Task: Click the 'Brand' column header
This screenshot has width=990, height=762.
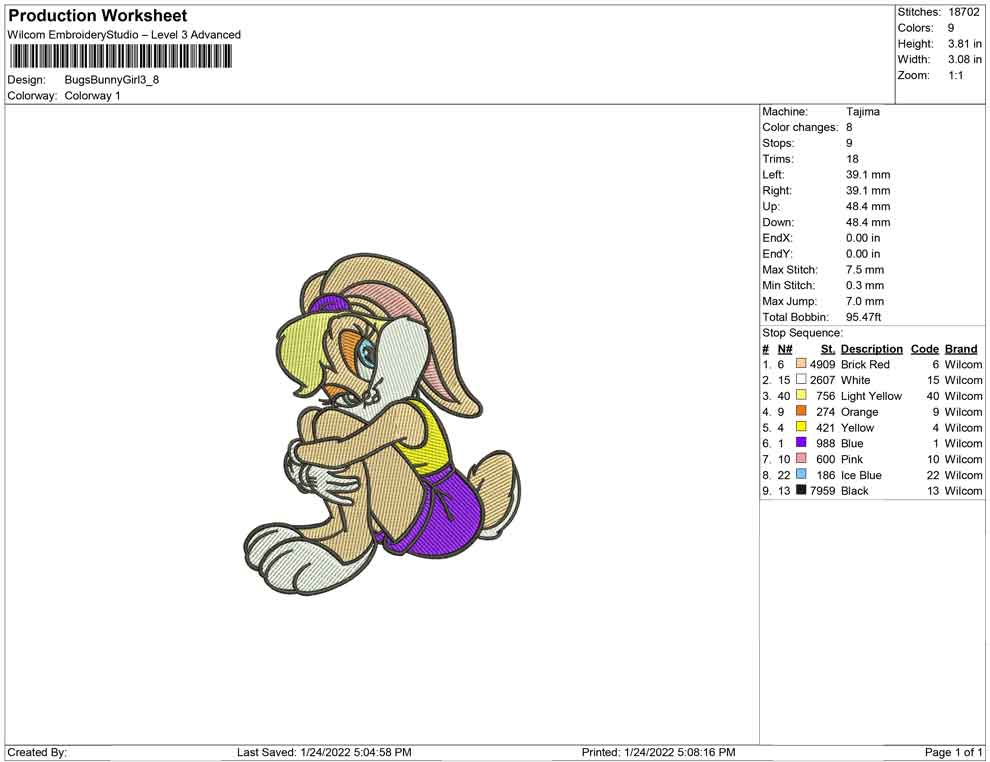Action: 961,349
